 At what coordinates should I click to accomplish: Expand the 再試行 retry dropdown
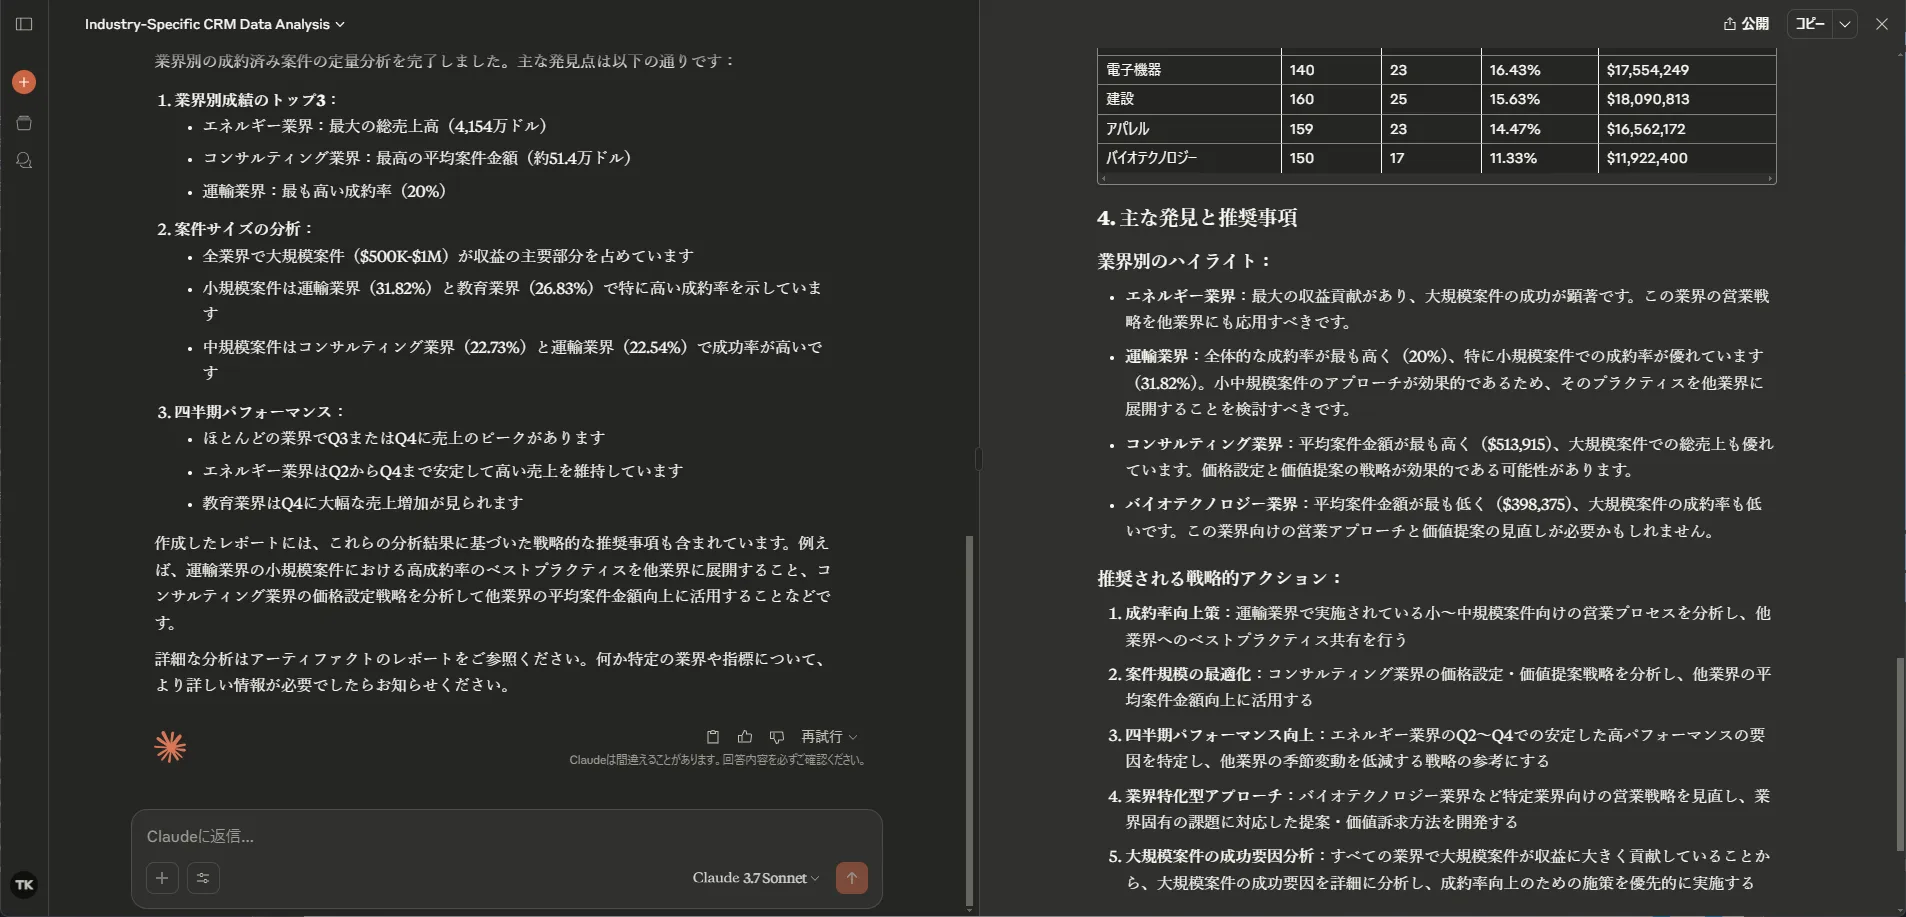point(829,737)
